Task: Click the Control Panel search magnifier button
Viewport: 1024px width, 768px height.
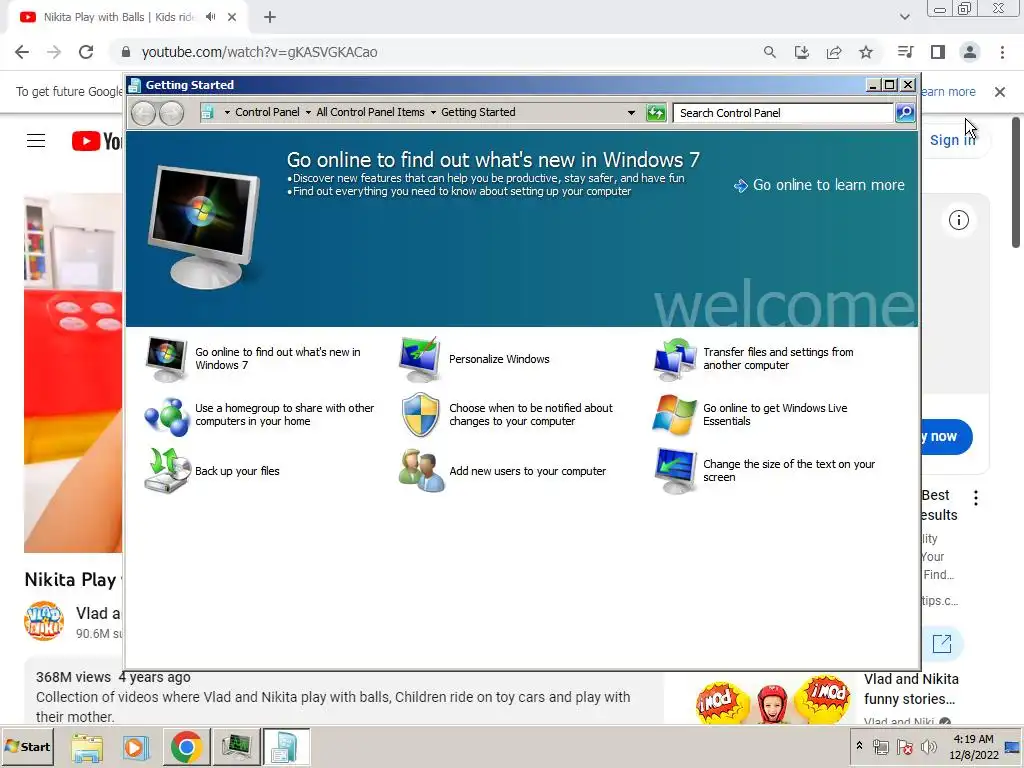Action: (x=904, y=113)
